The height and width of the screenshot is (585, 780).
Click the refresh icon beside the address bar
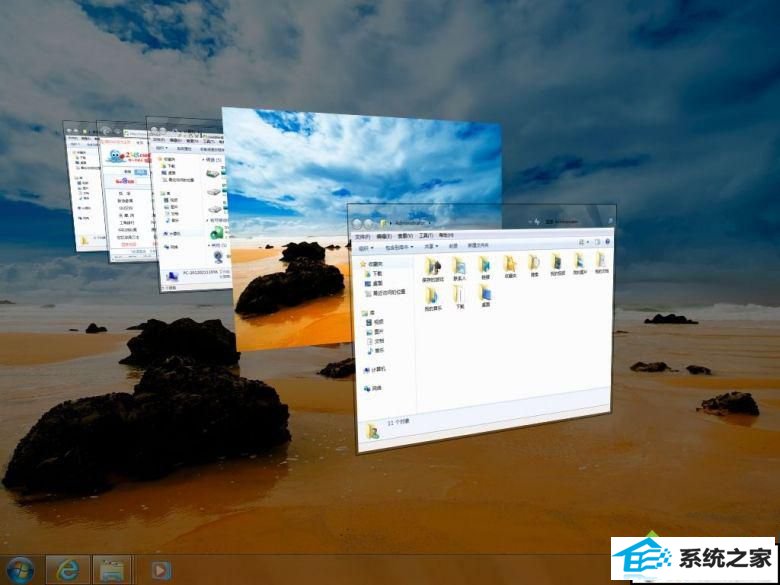pyautogui.click(x=537, y=222)
